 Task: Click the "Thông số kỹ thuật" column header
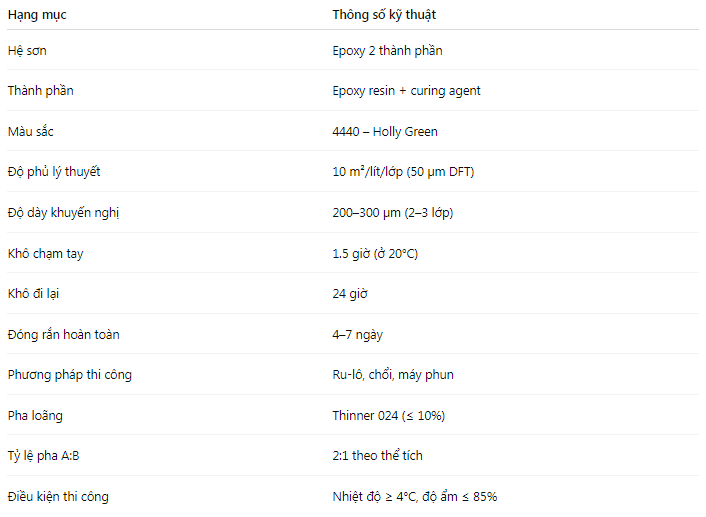point(384,15)
